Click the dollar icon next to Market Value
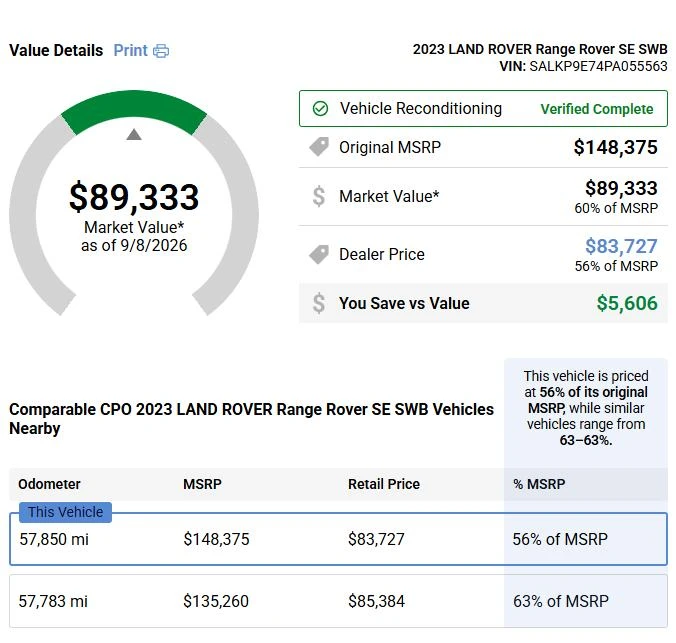The height and width of the screenshot is (643, 676). click(x=319, y=196)
